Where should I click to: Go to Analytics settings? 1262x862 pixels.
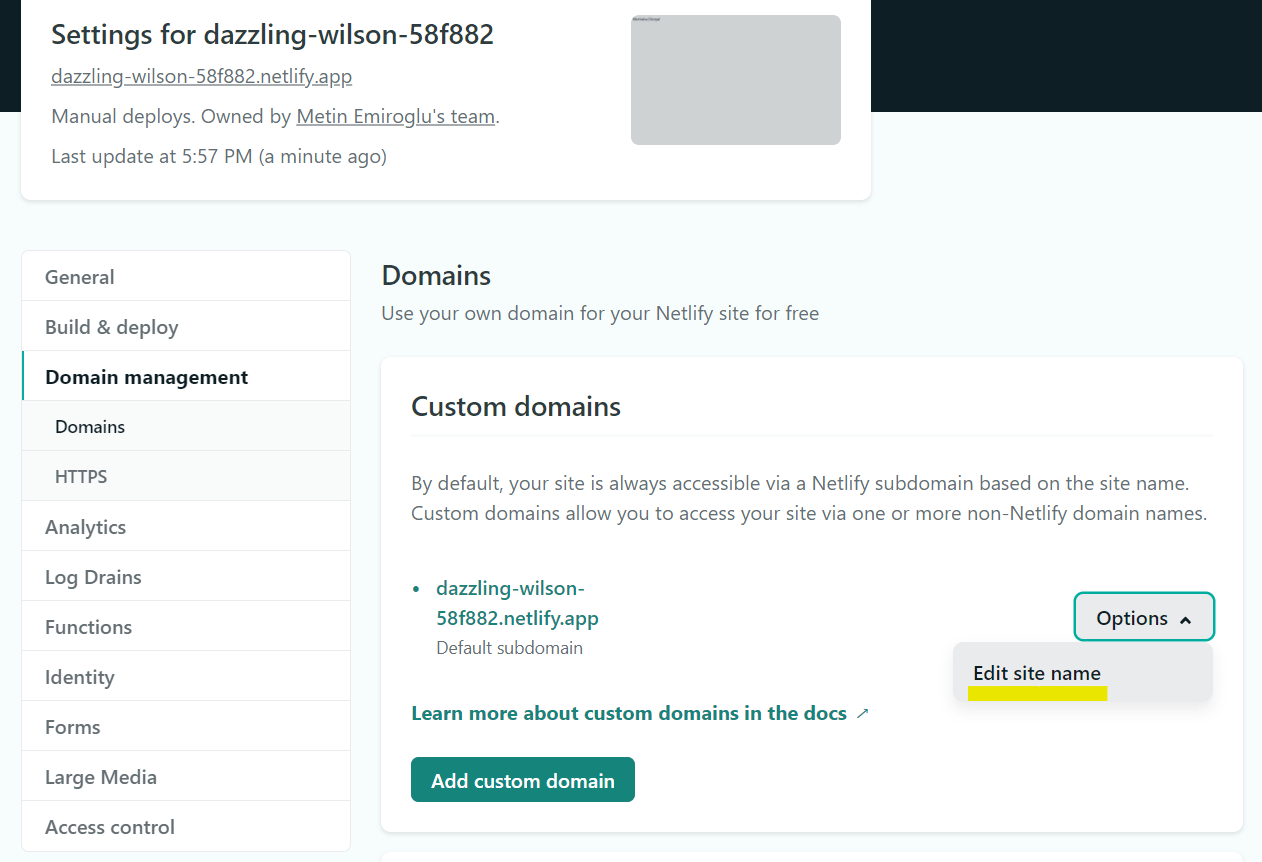pyautogui.click(x=186, y=526)
